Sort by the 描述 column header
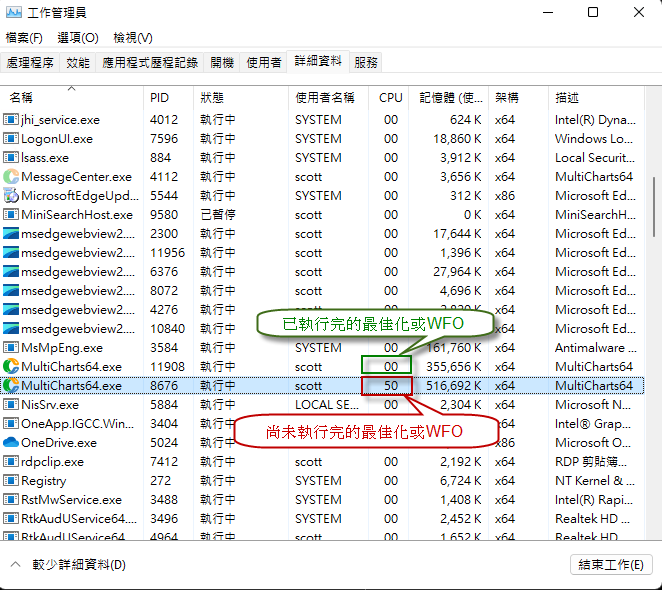662x590 pixels. [596, 98]
